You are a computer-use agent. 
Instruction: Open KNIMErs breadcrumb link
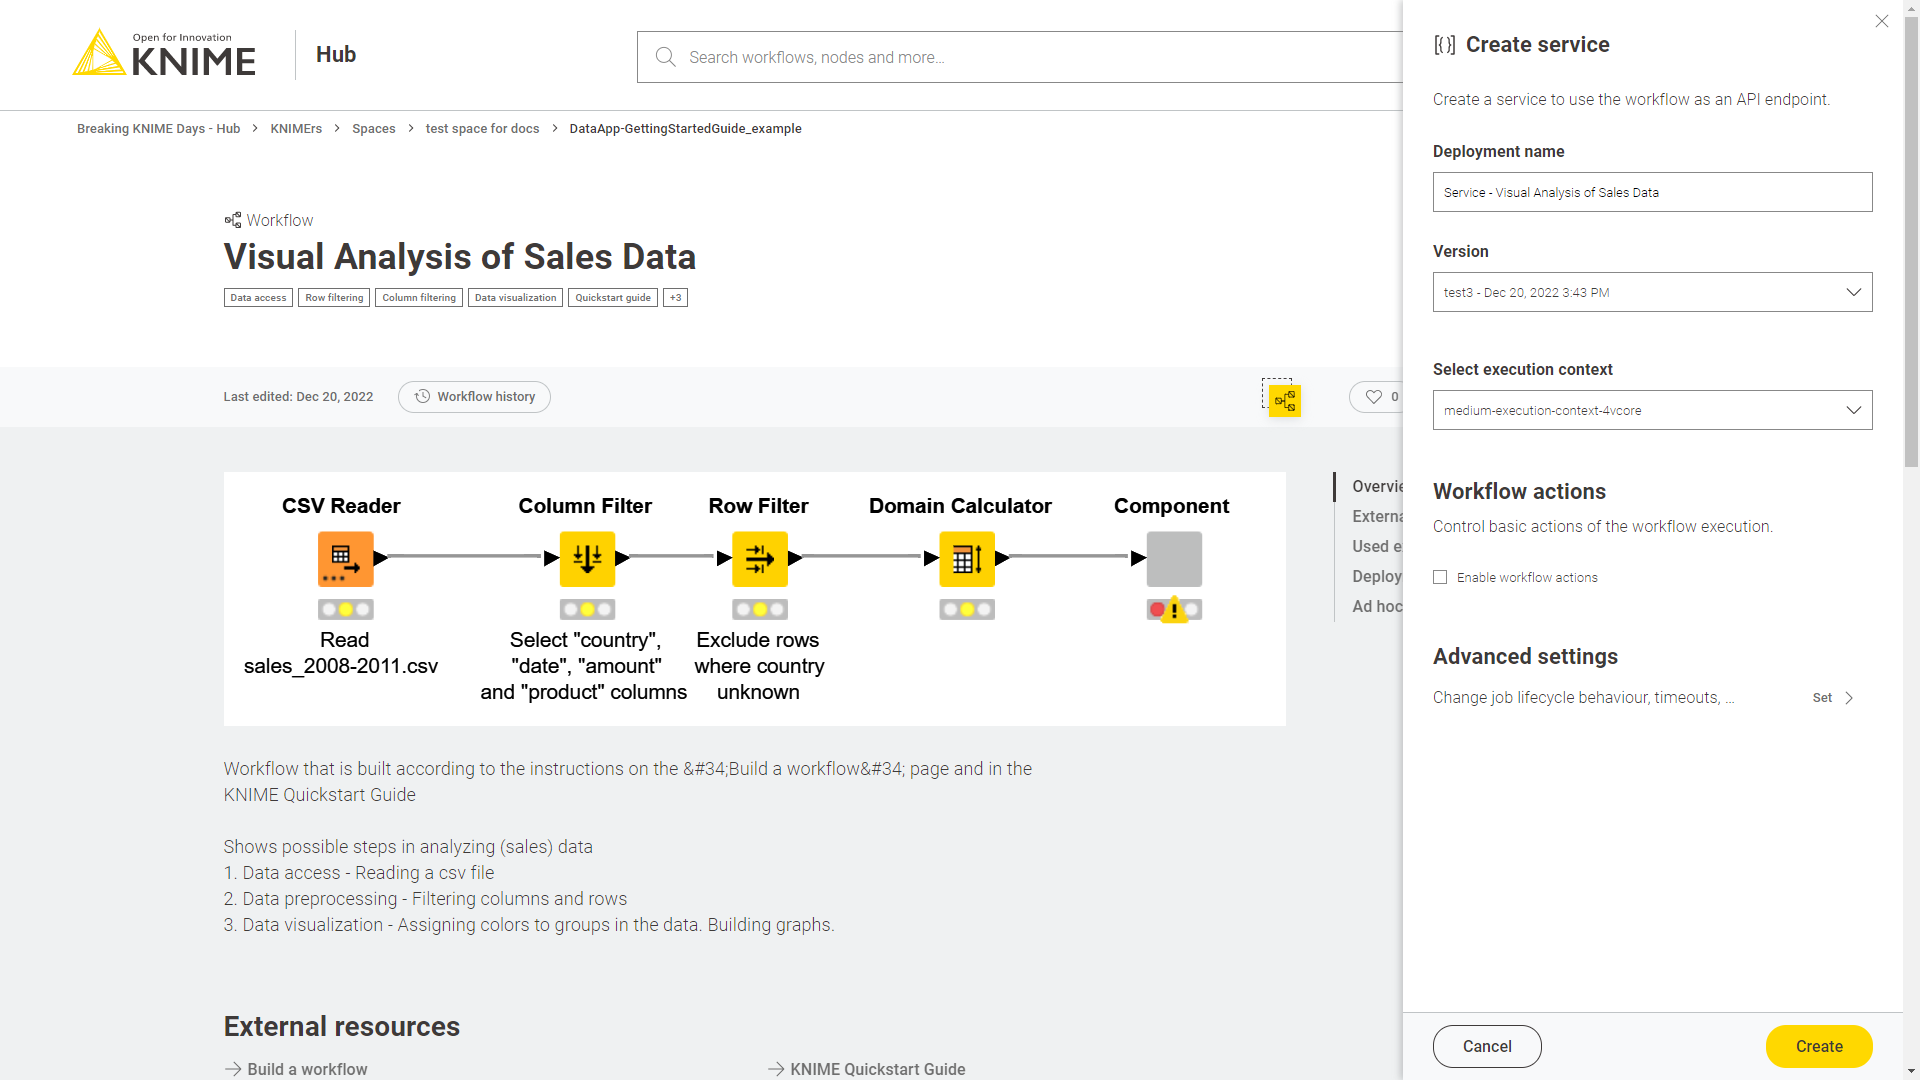(x=296, y=128)
